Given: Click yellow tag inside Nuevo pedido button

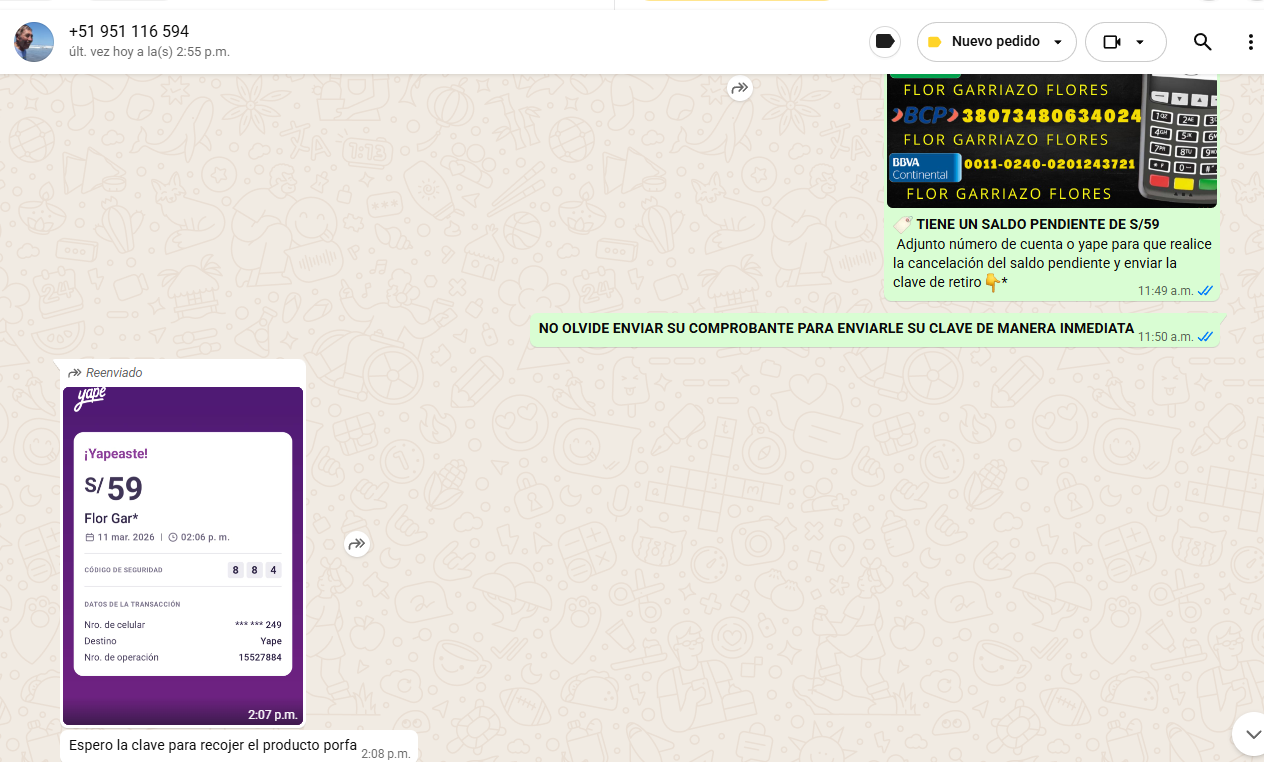Looking at the screenshot, I should [x=934, y=42].
